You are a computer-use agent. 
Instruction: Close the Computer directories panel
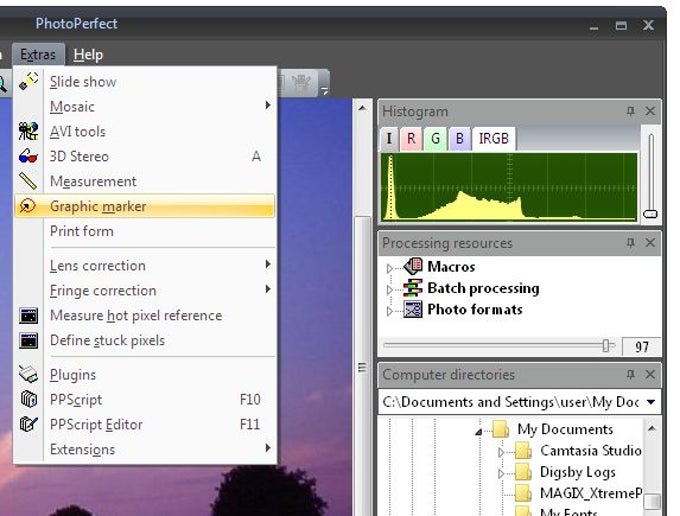pyautogui.click(x=650, y=374)
